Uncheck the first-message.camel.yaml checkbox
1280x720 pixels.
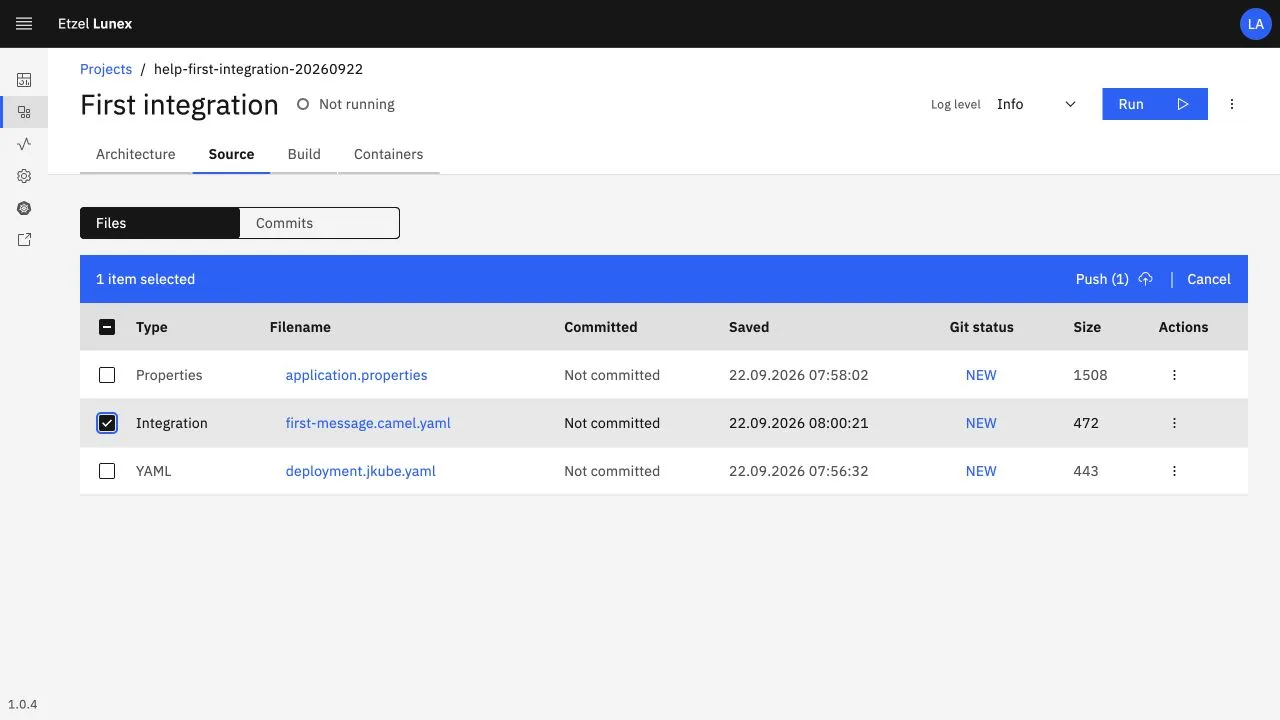tap(107, 423)
